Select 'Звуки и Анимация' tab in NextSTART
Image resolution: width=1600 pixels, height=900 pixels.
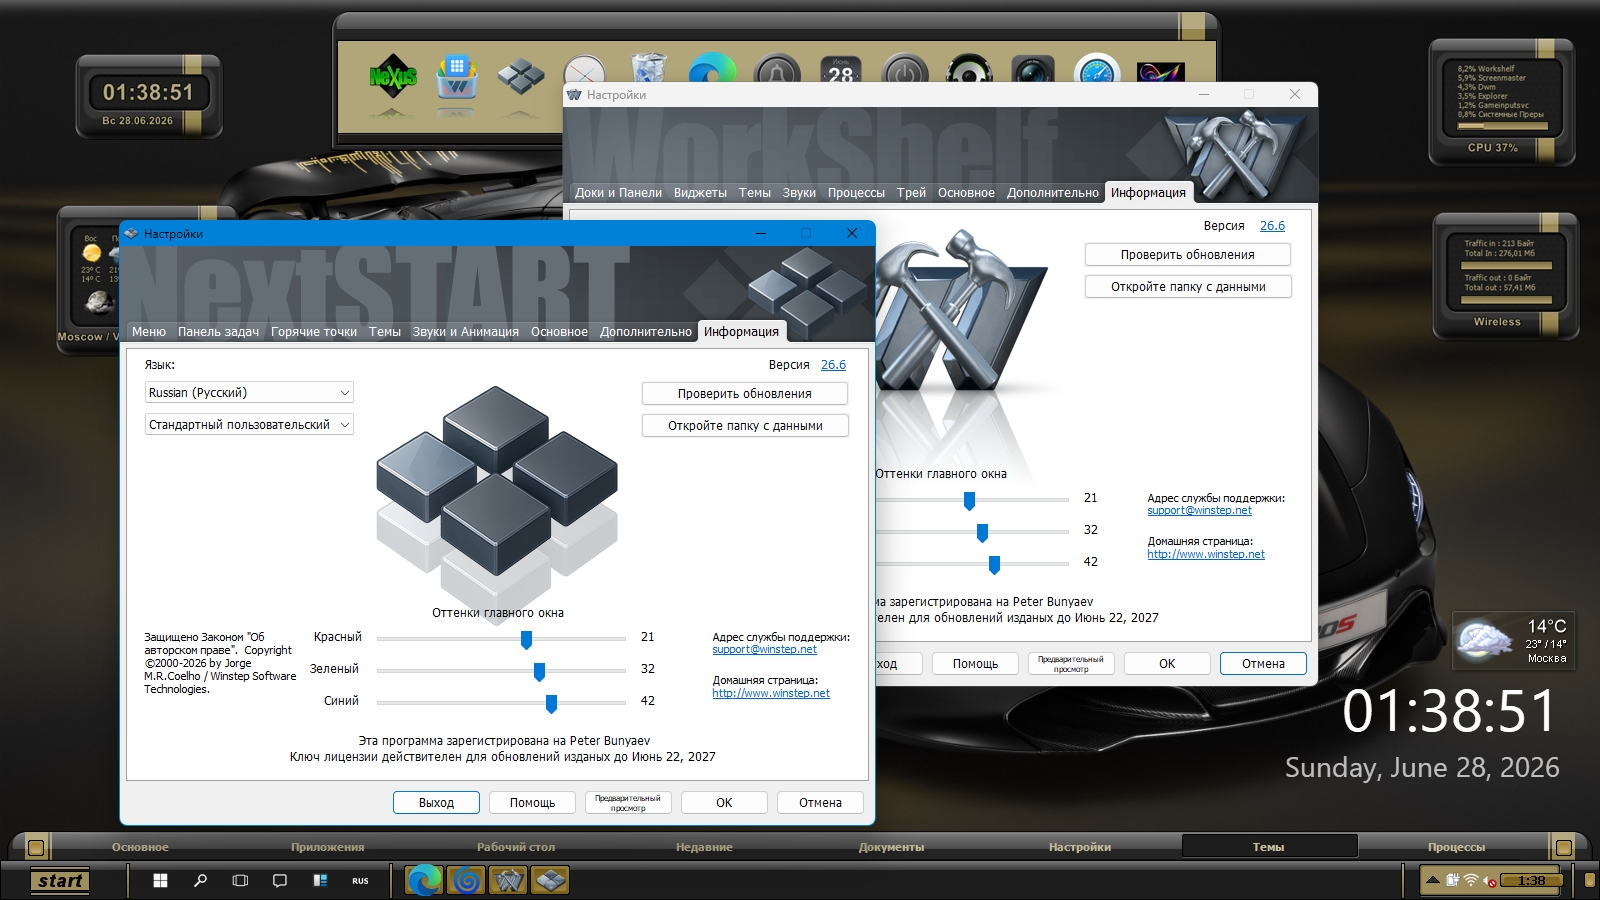466,332
